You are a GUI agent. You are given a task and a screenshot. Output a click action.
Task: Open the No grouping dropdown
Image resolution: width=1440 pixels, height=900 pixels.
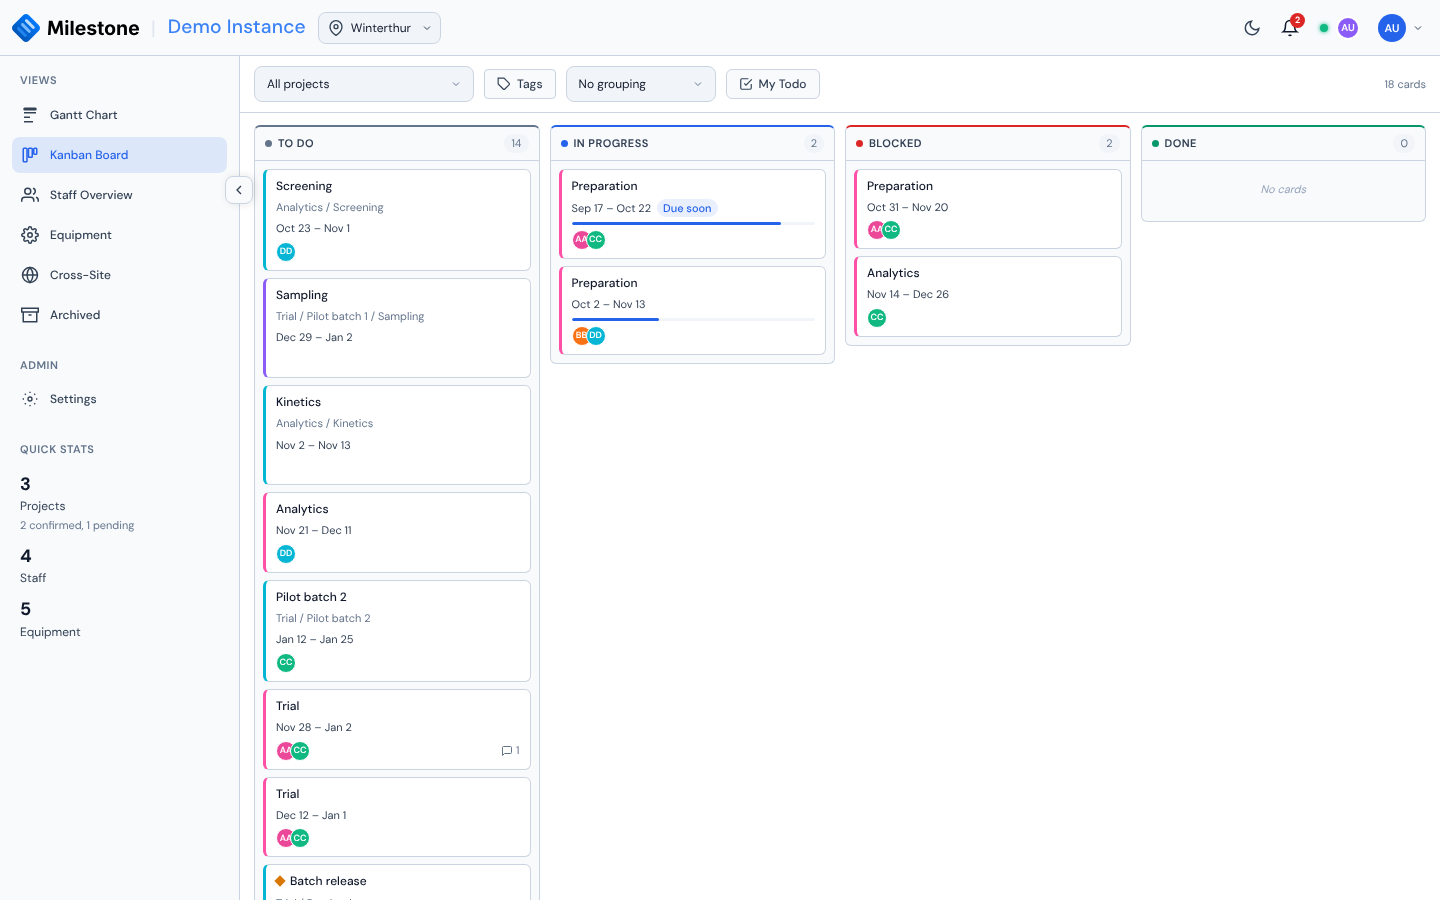[x=641, y=84]
